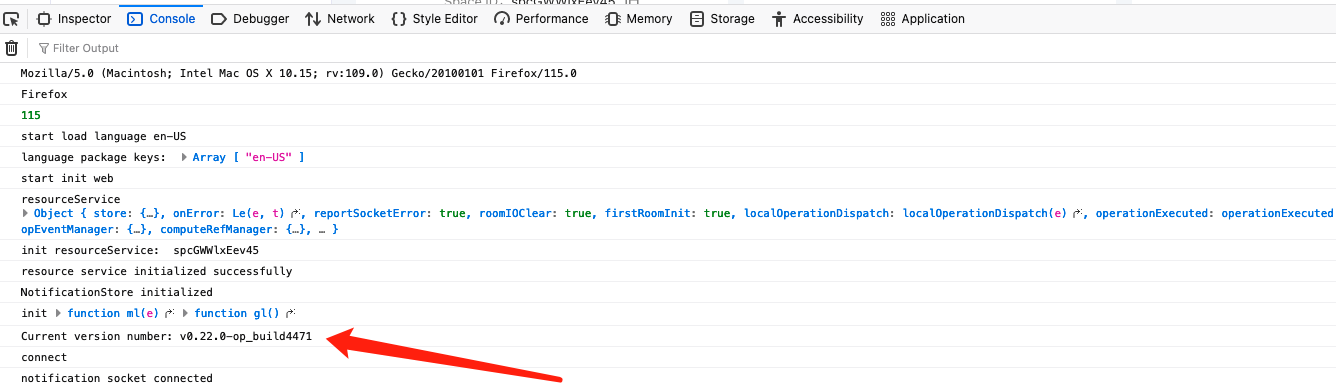This screenshot has width=1336, height=387.
Task: Open the Network panel
Action: click(340, 19)
